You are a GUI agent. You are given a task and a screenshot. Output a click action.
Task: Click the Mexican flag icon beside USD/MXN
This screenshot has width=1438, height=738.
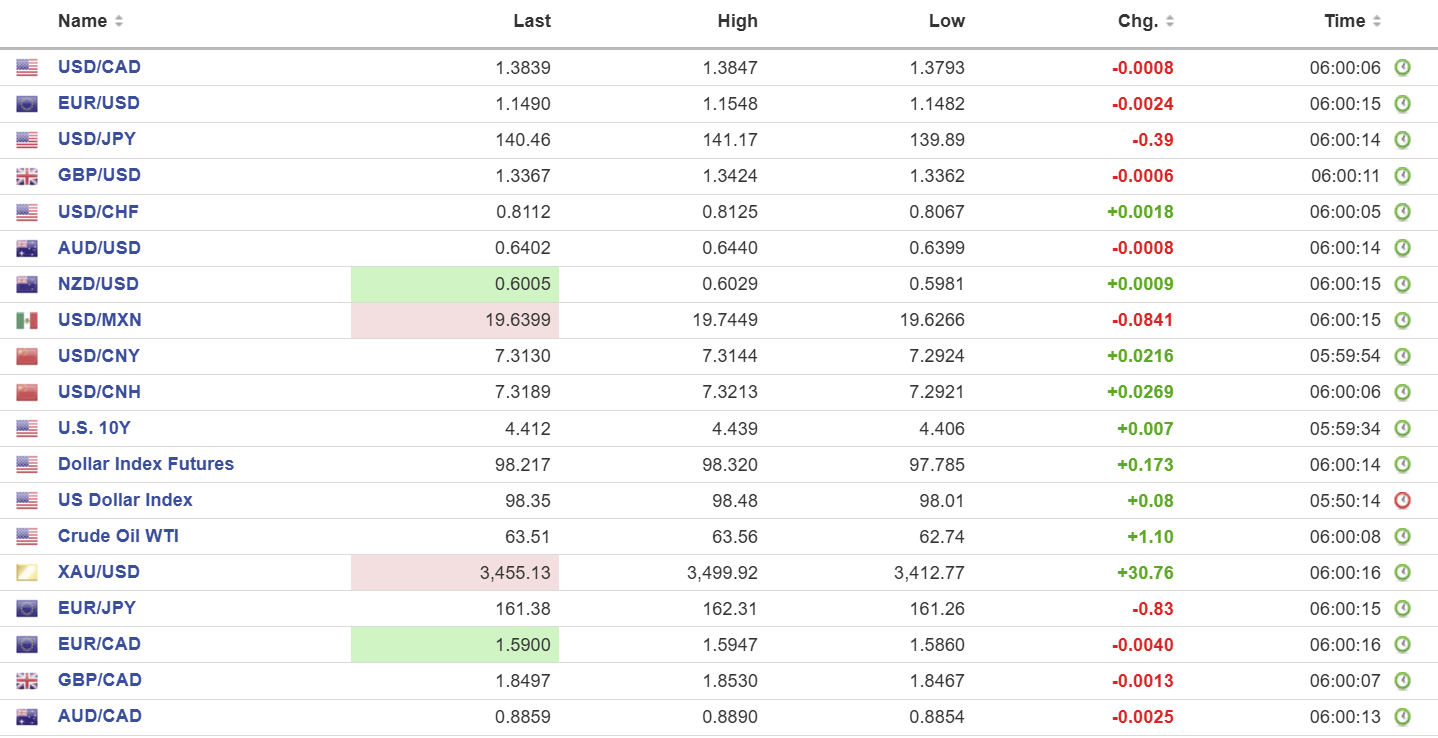click(x=27, y=321)
